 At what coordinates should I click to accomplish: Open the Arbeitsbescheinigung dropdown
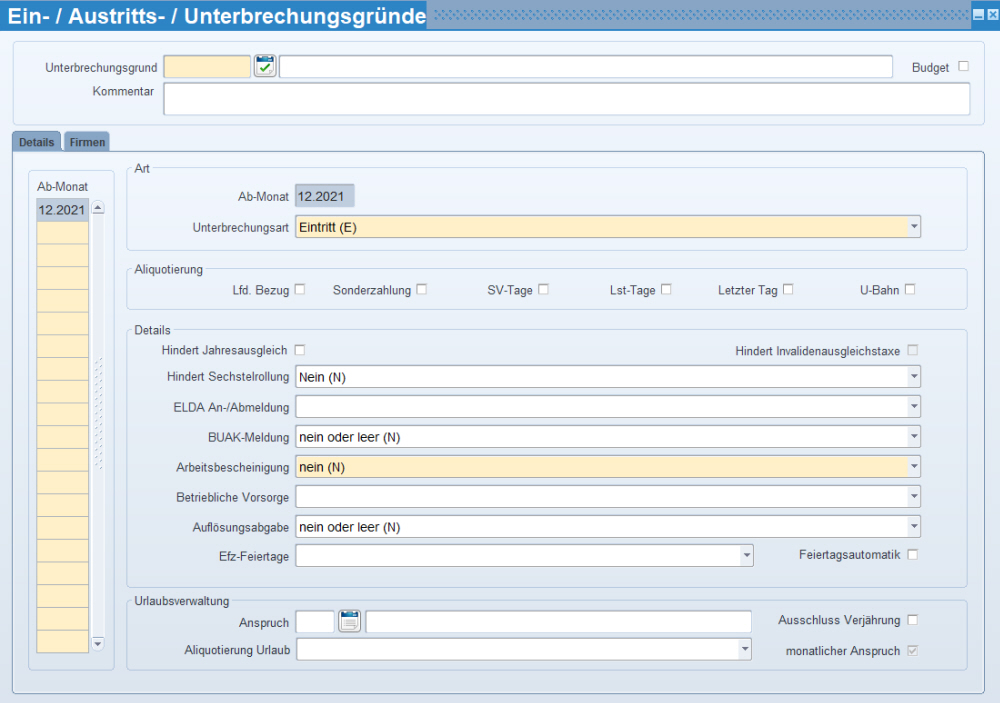pos(915,467)
